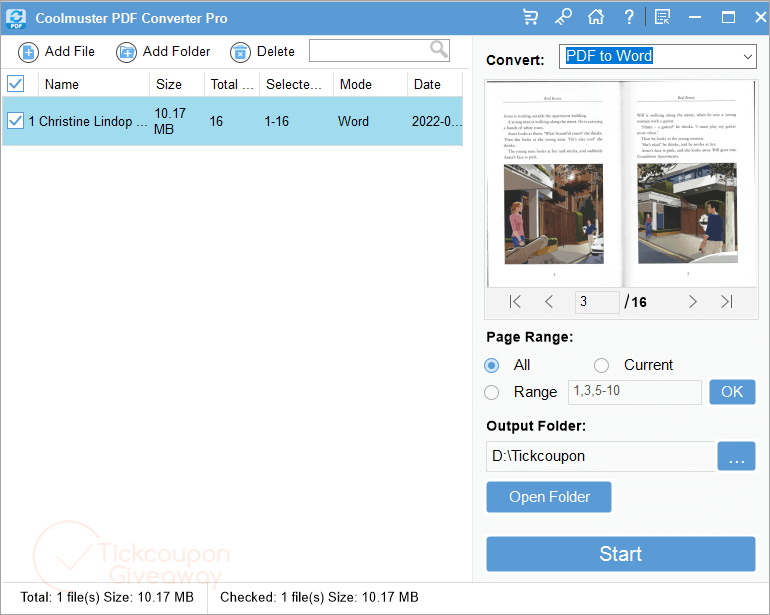This screenshot has width=770, height=615.
Task: Click the output folder path field
Action: (x=601, y=456)
